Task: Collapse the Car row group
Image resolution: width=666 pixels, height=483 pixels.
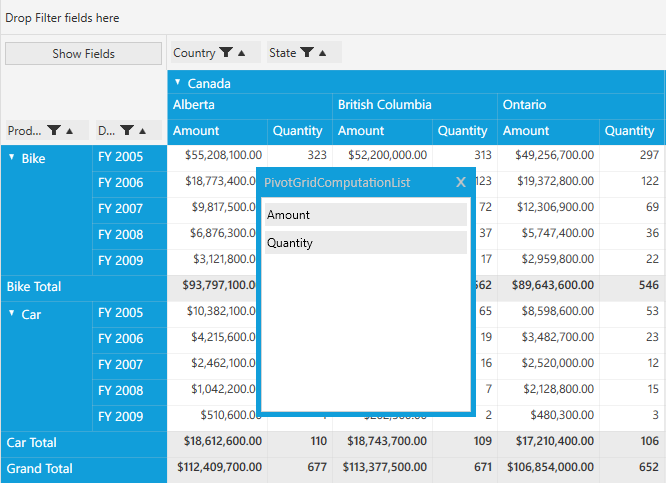Action: pyautogui.click(x=12, y=313)
